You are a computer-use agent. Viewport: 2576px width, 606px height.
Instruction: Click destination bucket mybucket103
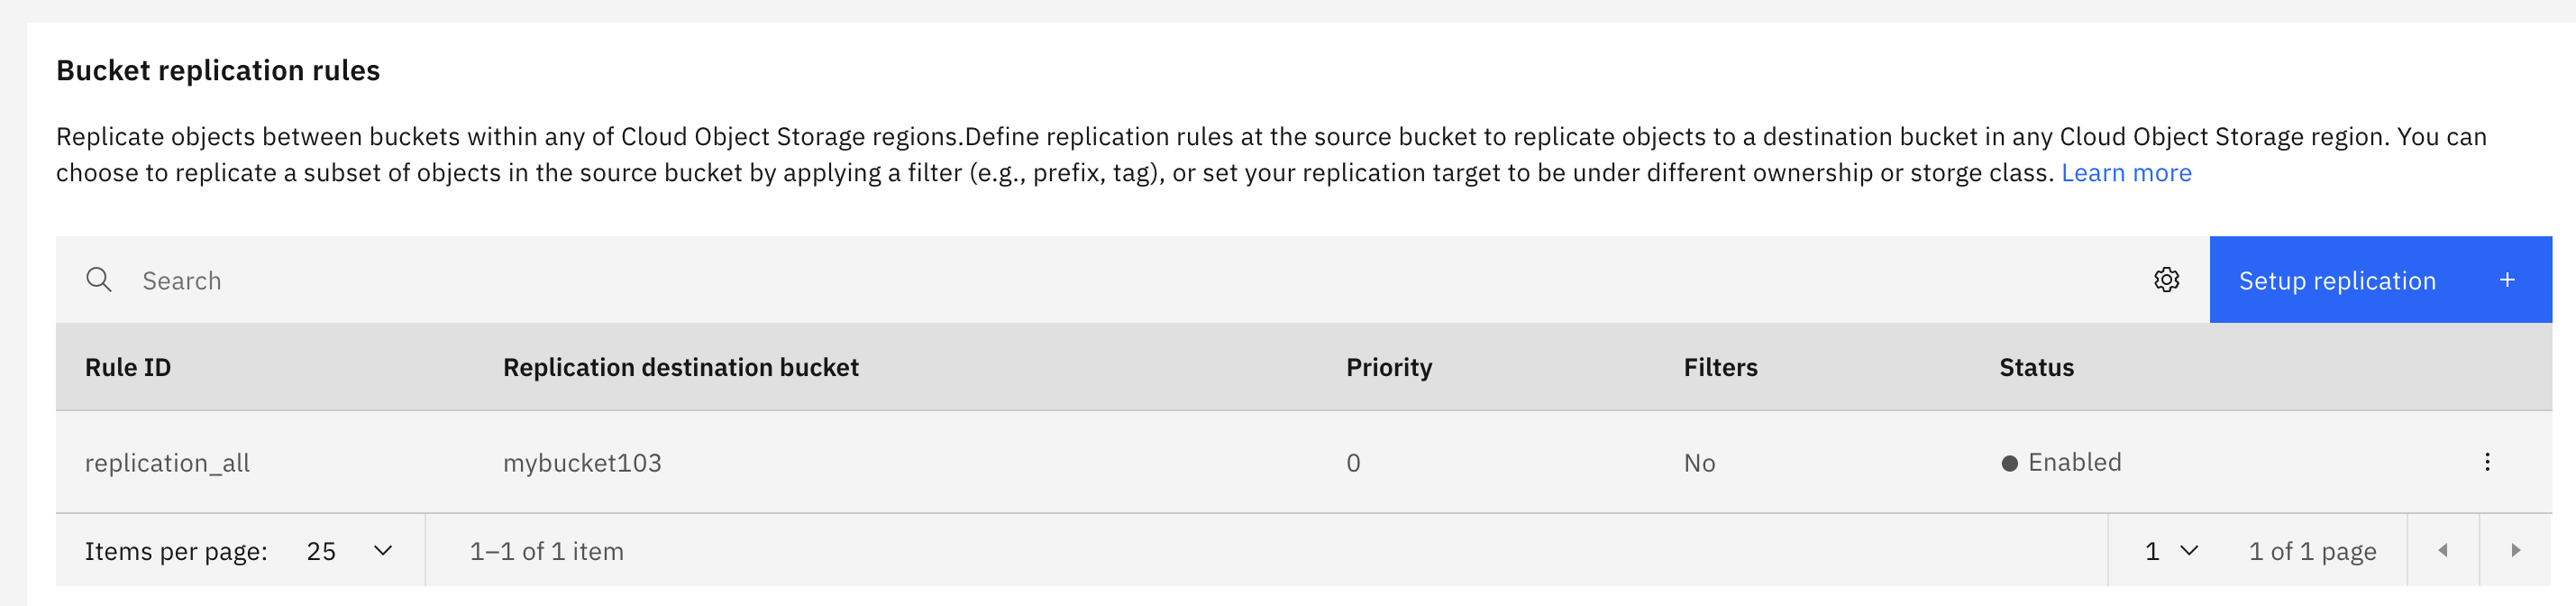582,463
